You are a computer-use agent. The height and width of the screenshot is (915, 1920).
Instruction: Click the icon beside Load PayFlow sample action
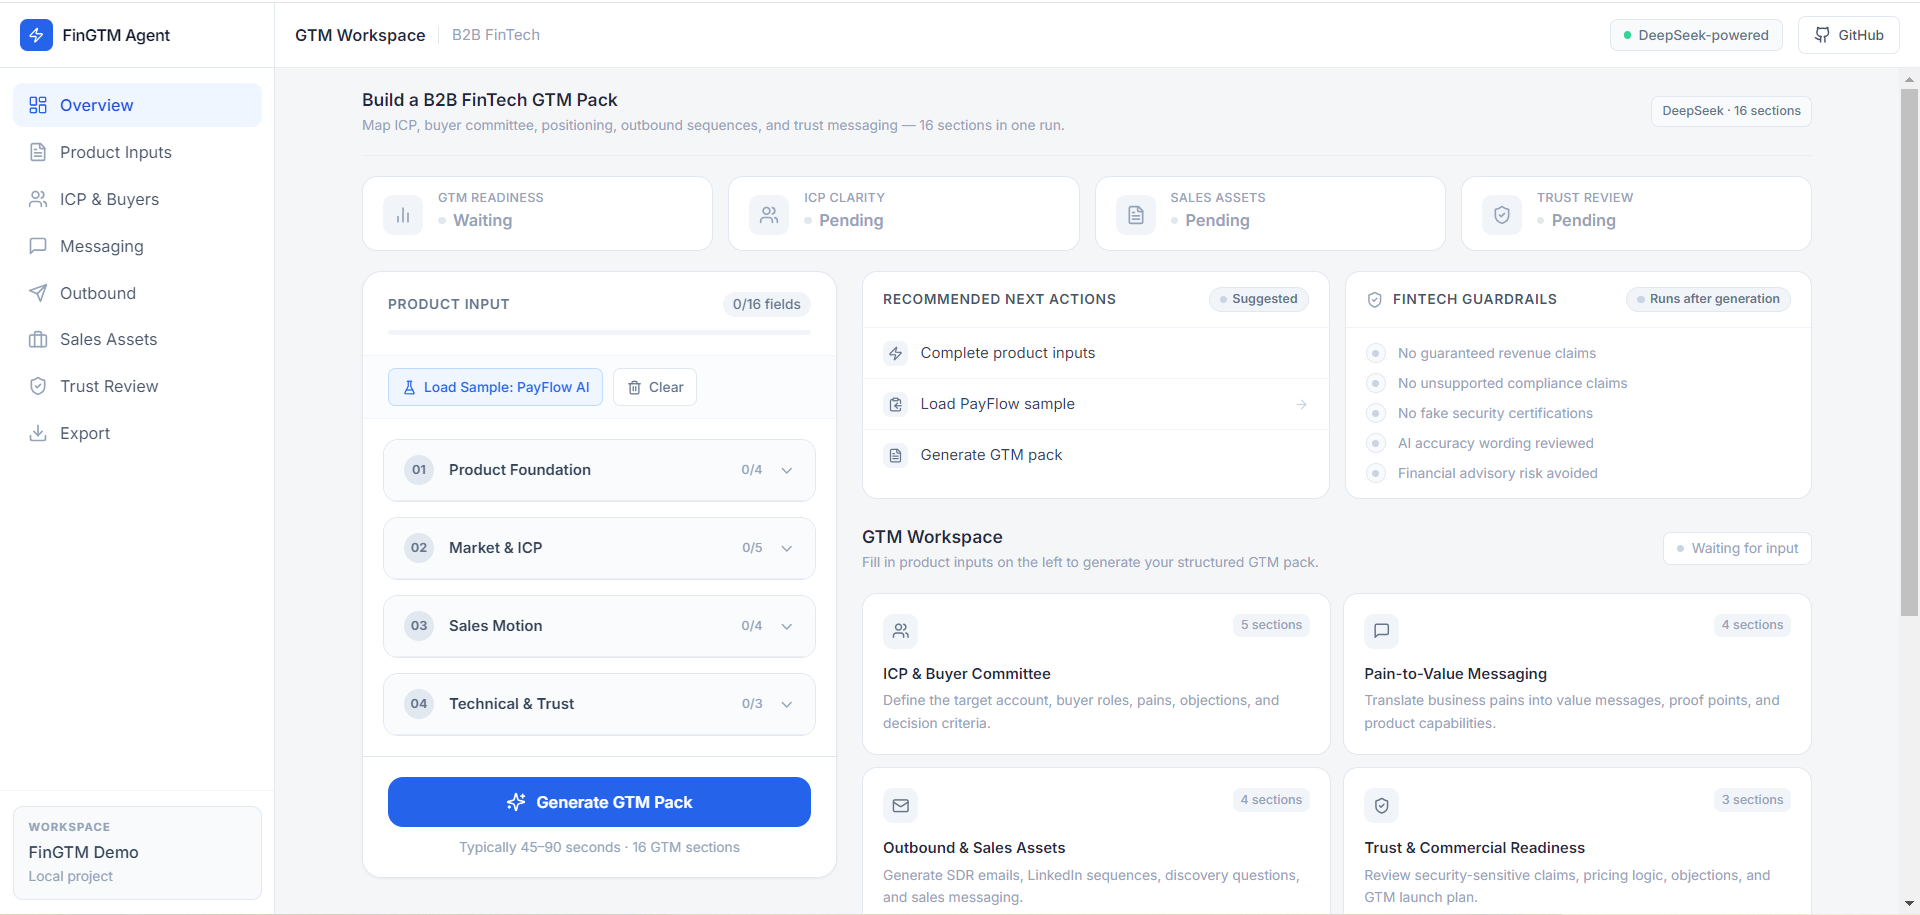pos(896,404)
